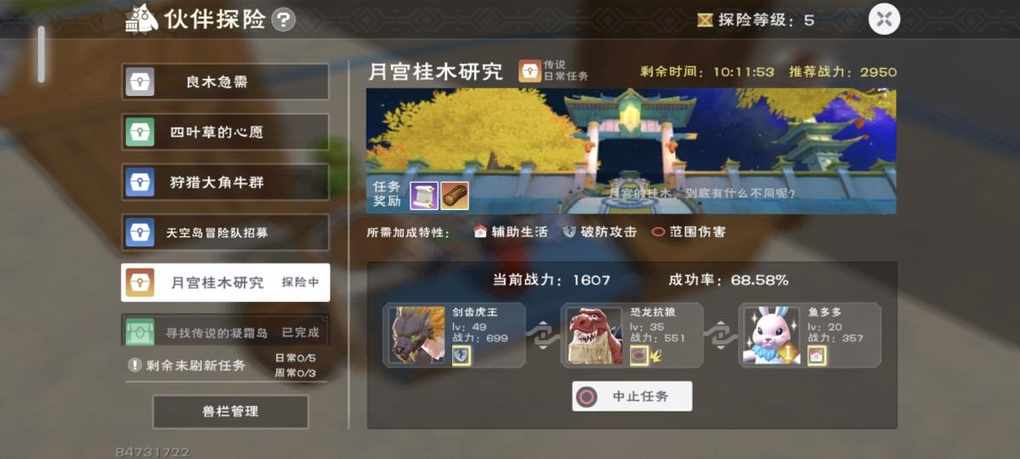1020x459 pixels.
Task: Tap the scroll reward item icon
Action: pos(423,195)
